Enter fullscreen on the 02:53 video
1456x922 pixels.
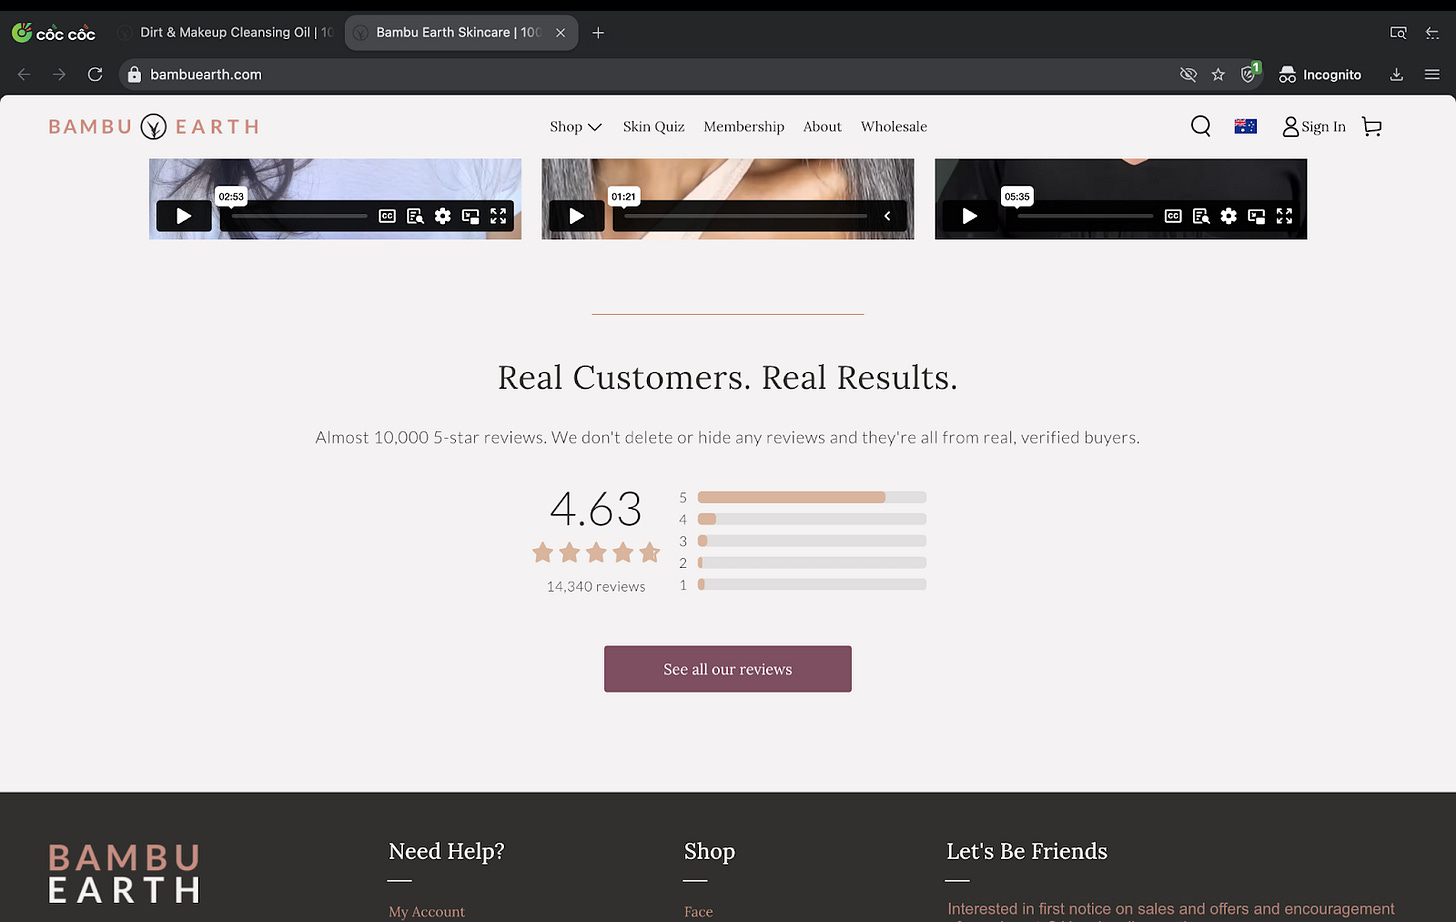click(x=498, y=216)
